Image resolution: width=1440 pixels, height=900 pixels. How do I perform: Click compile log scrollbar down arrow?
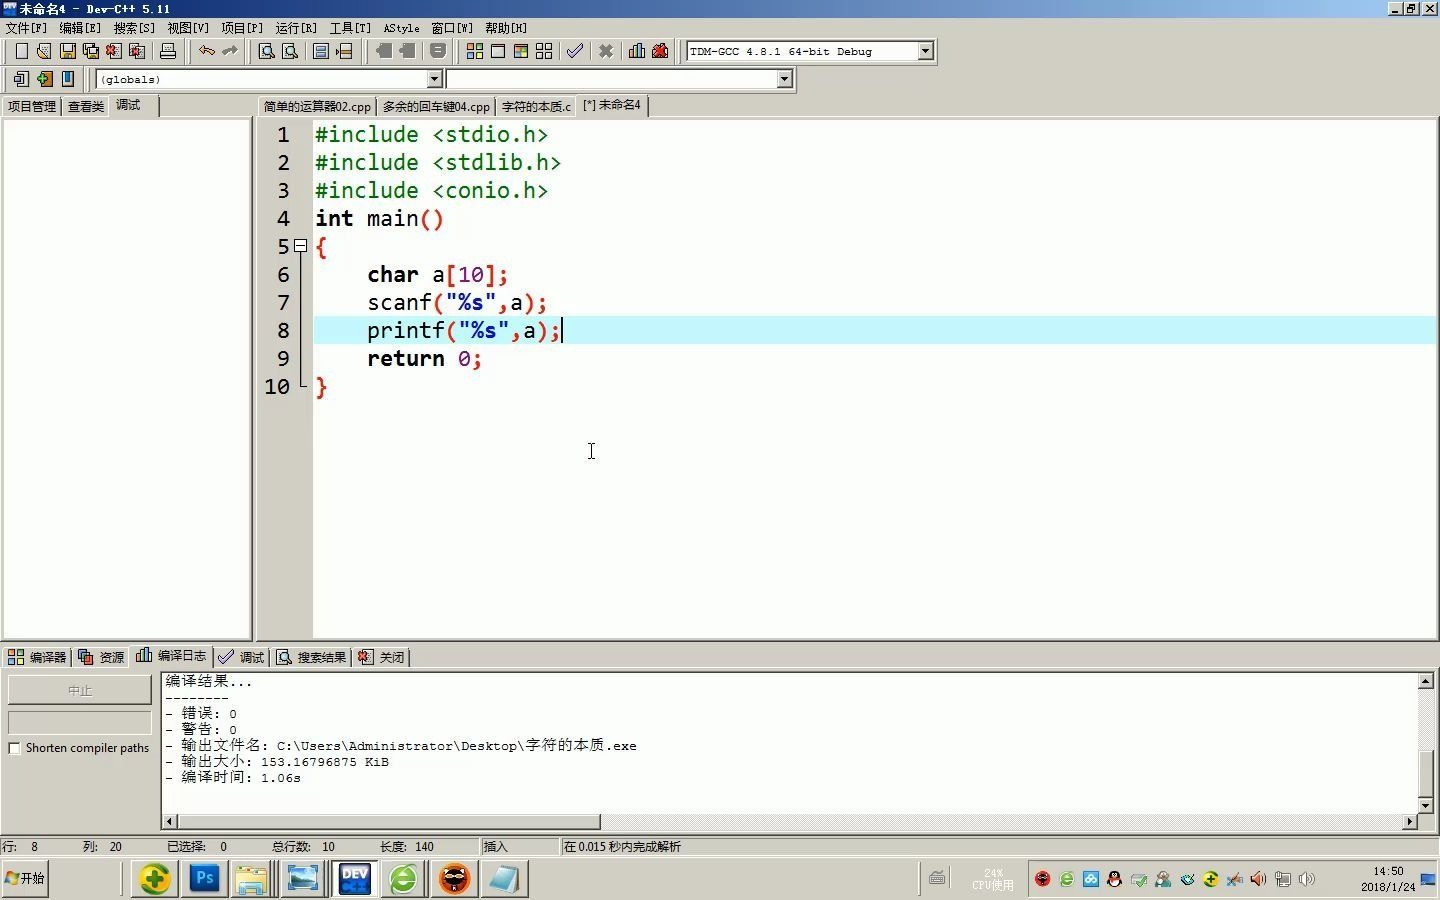1426,805
